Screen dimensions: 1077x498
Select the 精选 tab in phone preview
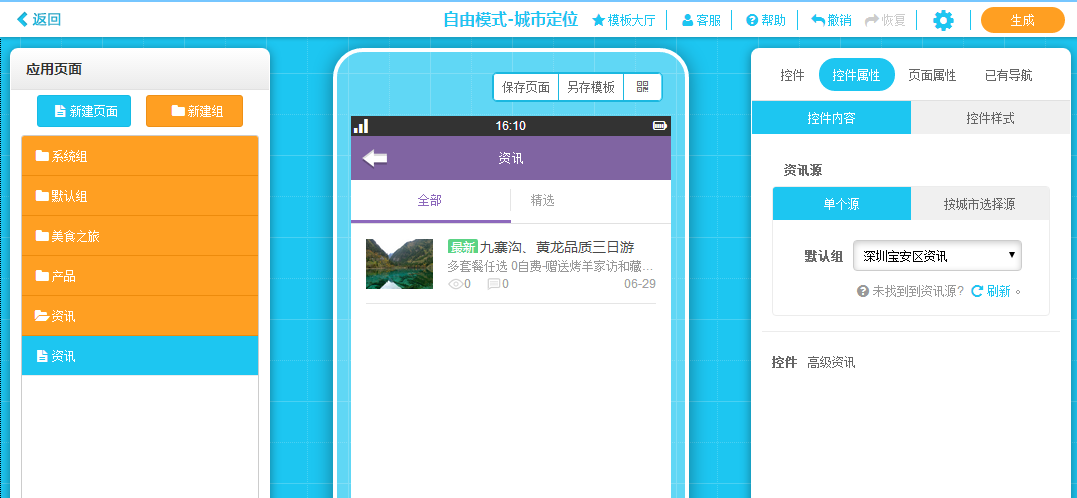[543, 200]
